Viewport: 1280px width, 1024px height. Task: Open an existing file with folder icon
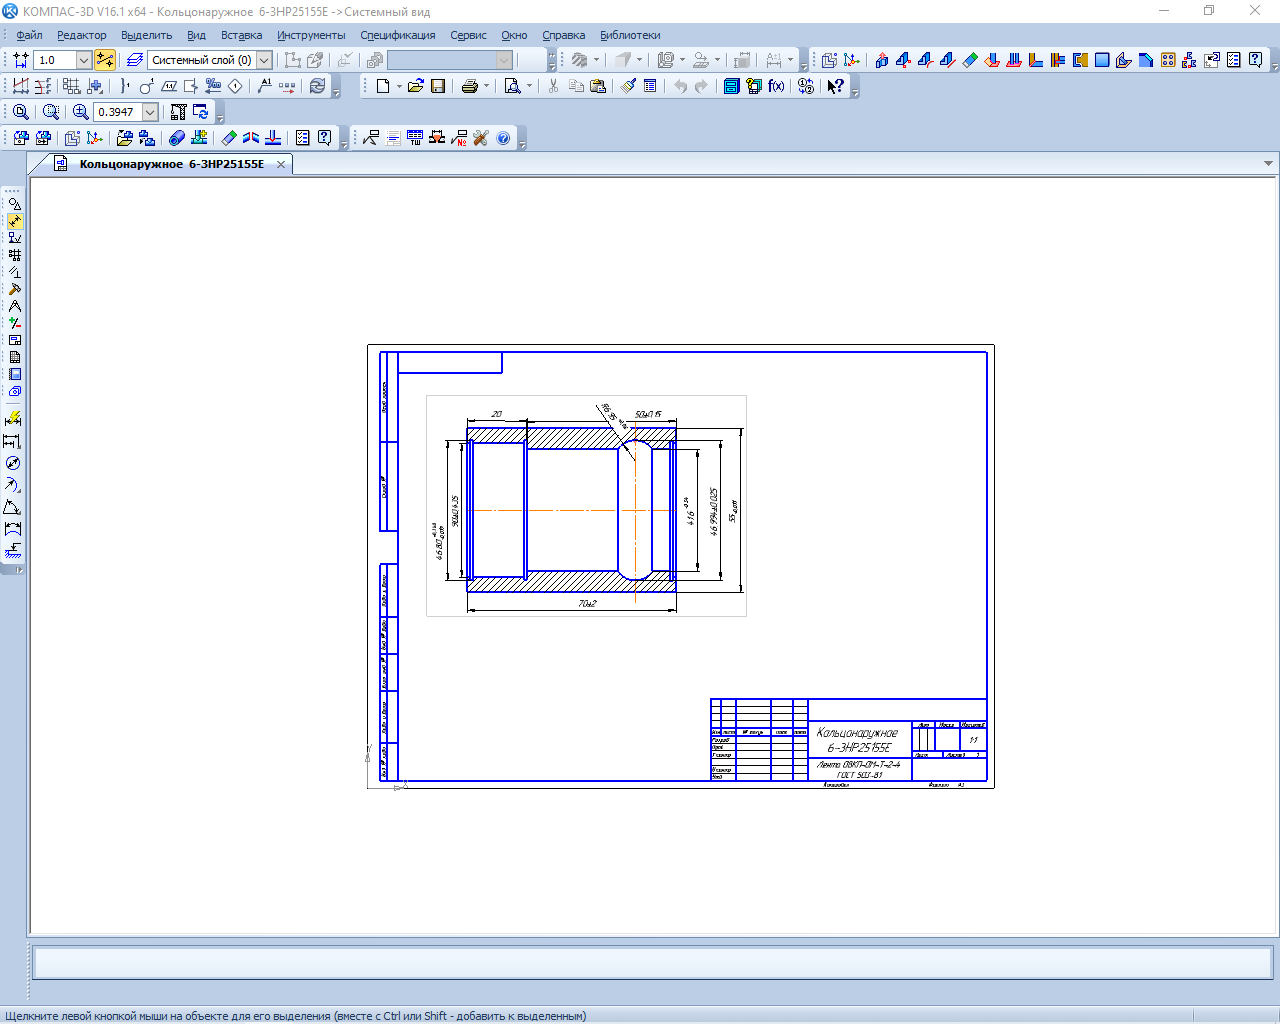pyautogui.click(x=415, y=86)
